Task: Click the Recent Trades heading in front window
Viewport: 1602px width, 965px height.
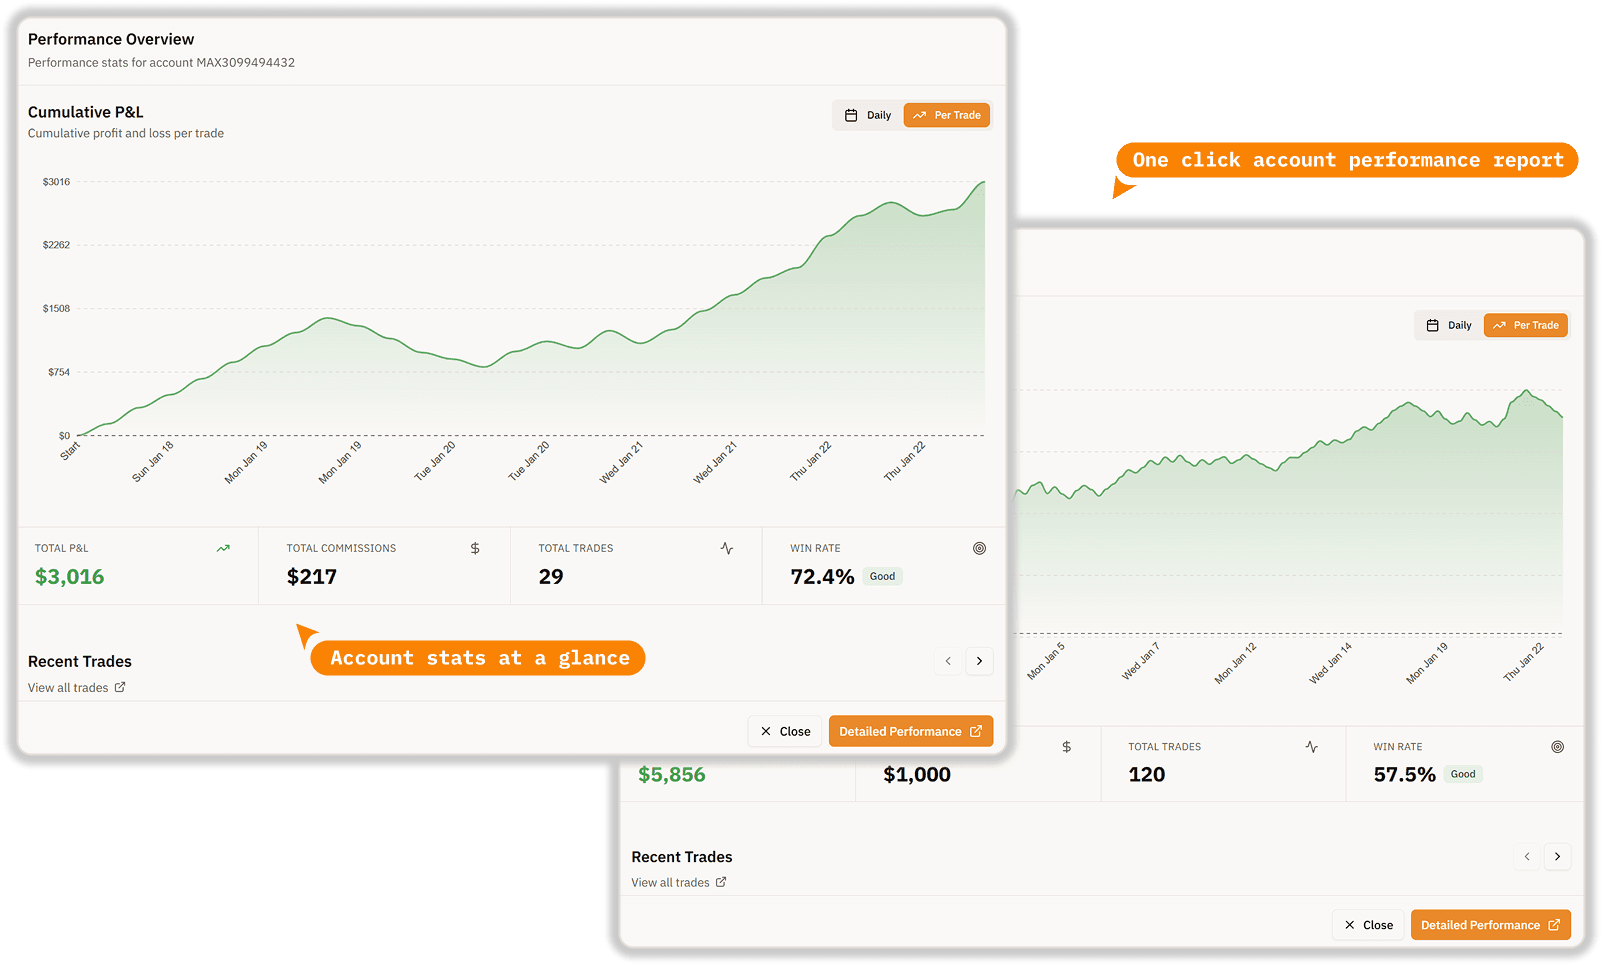Action: [x=80, y=662]
